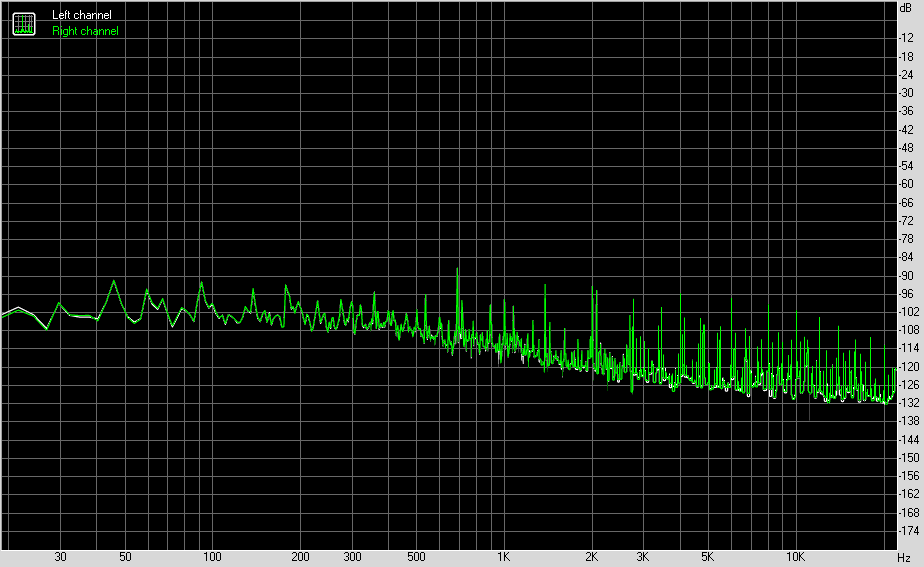Click the Hz axis unit label

[904, 558]
